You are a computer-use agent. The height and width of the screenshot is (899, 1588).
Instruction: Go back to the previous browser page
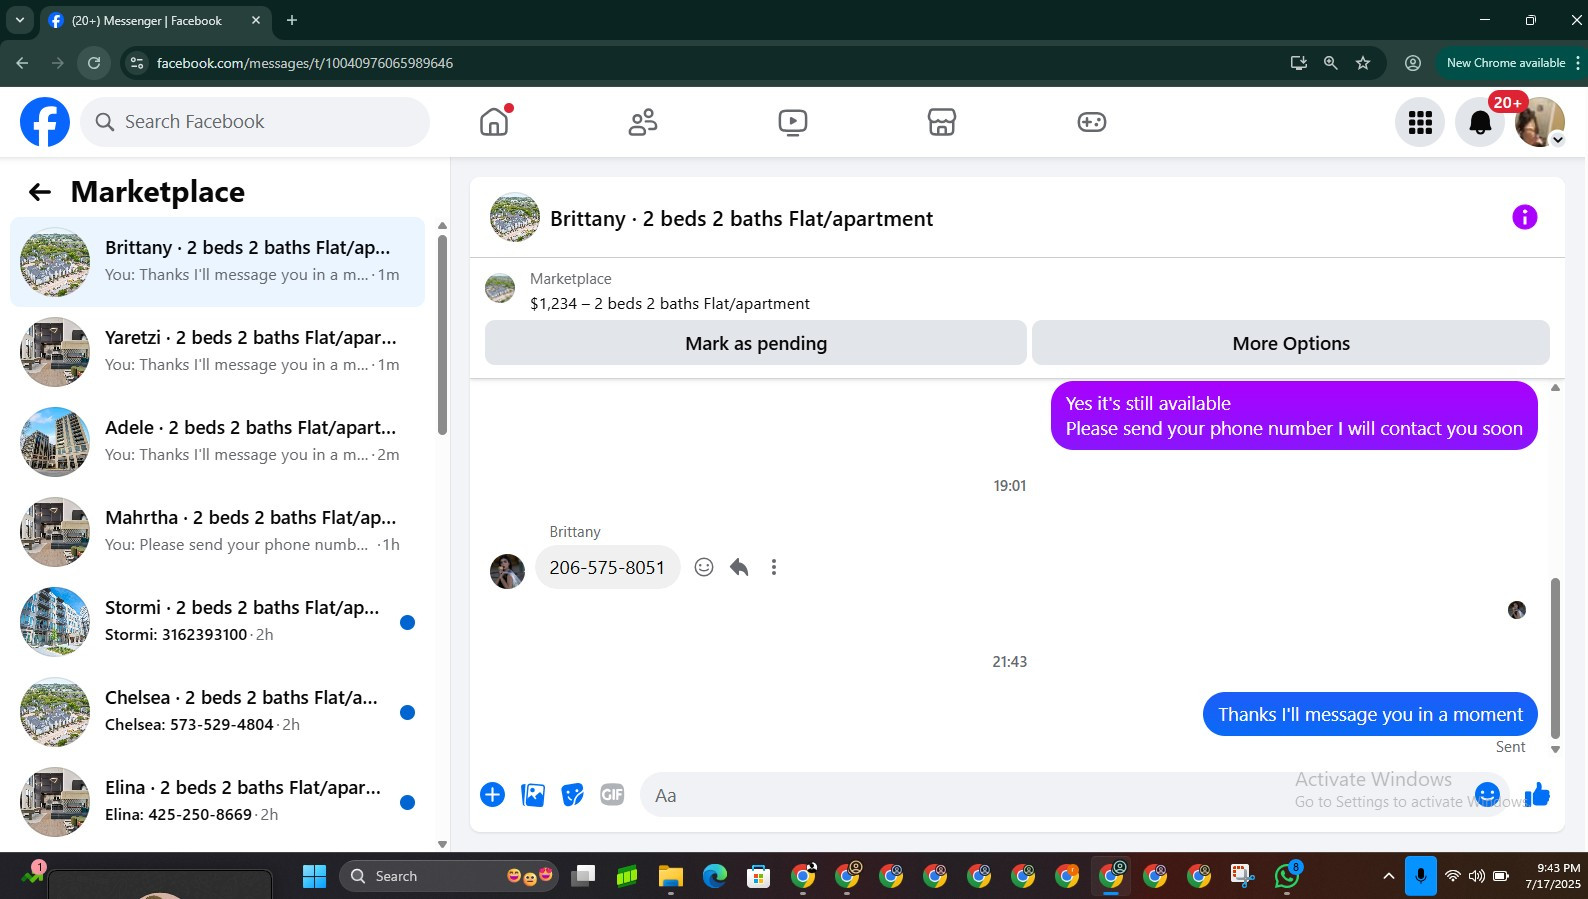coord(22,63)
